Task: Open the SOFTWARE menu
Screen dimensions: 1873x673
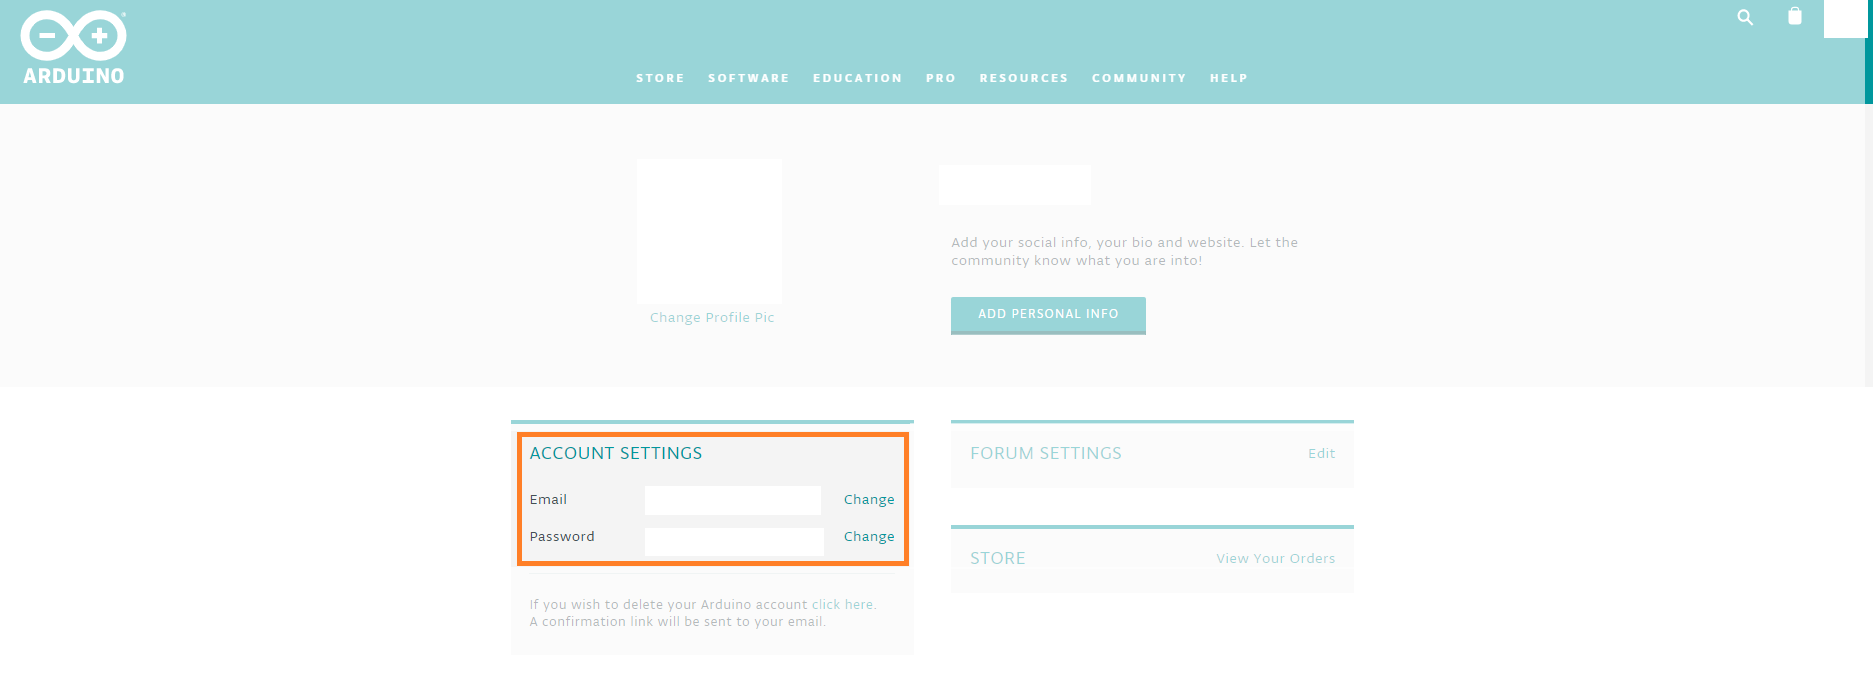Action: [x=749, y=78]
